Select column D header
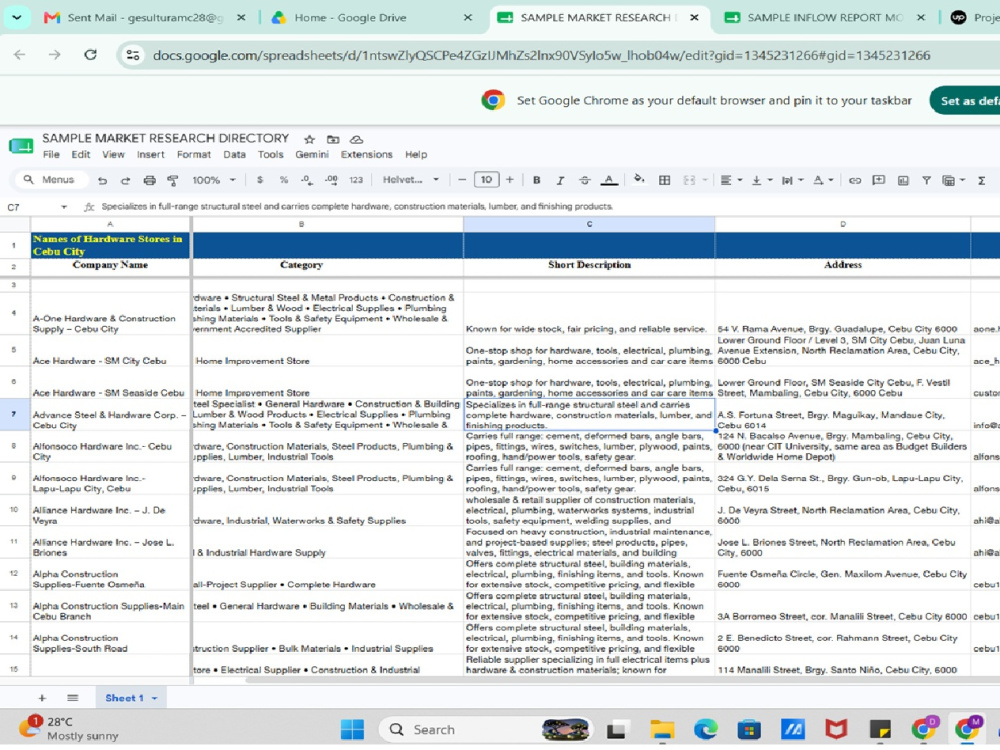Image resolution: width=1000 pixels, height=750 pixels. click(842, 224)
